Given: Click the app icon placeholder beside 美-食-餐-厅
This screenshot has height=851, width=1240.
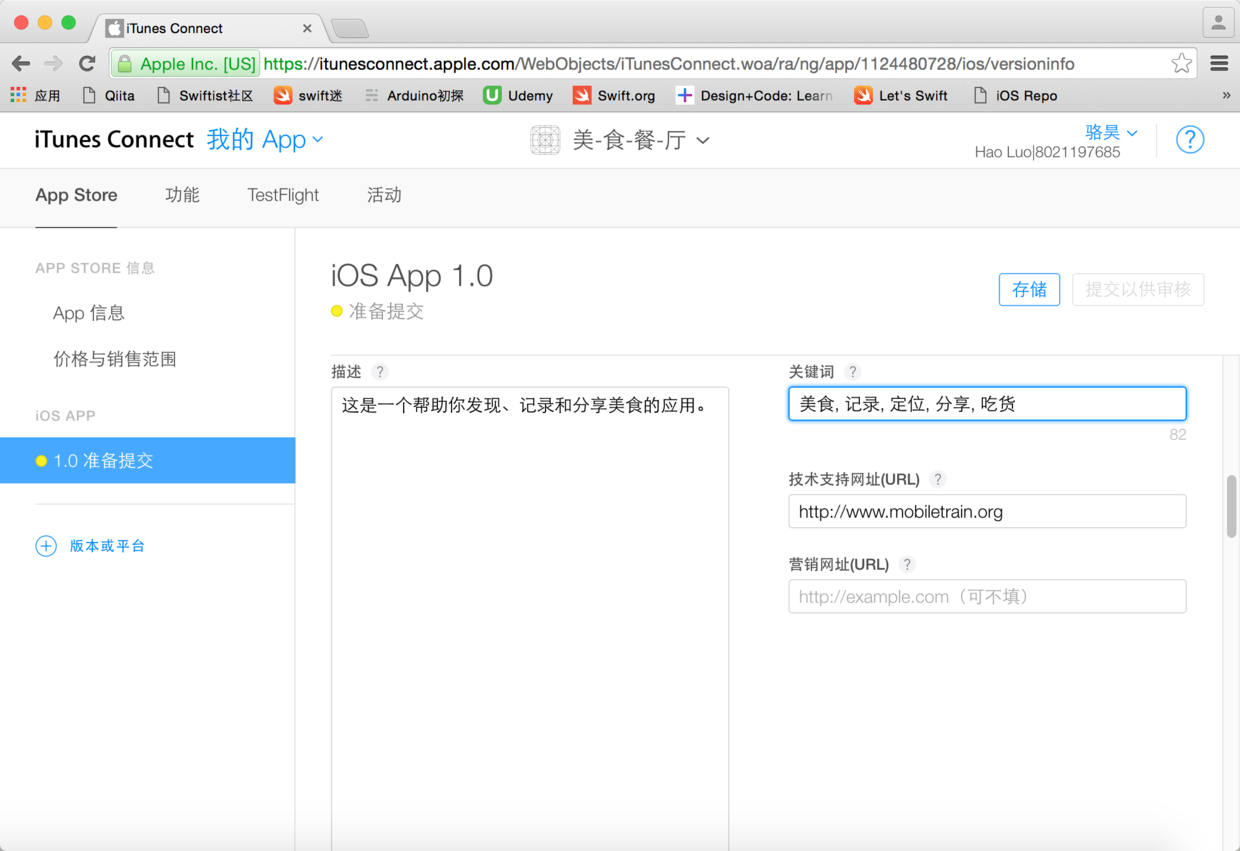Looking at the screenshot, I should (x=545, y=140).
